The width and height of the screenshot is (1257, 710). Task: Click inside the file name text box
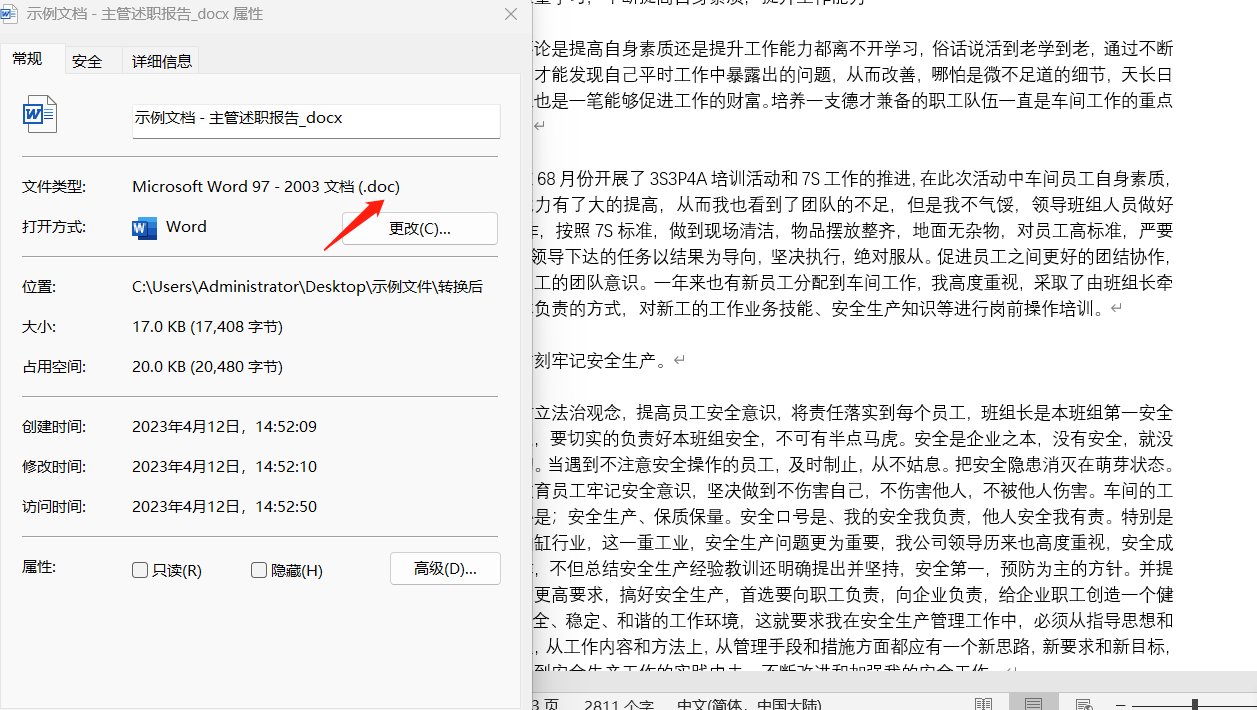[x=315, y=121]
